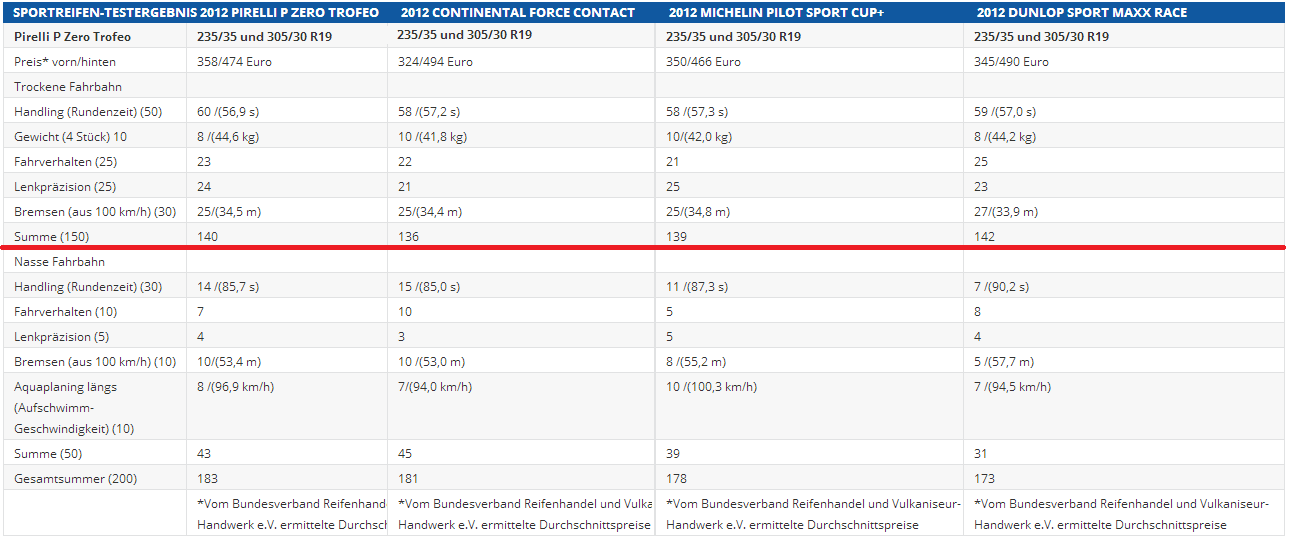Screen dimensions: 1289x543
Task: Select the 'Summe (150)' row label
Action: [x=52, y=237]
